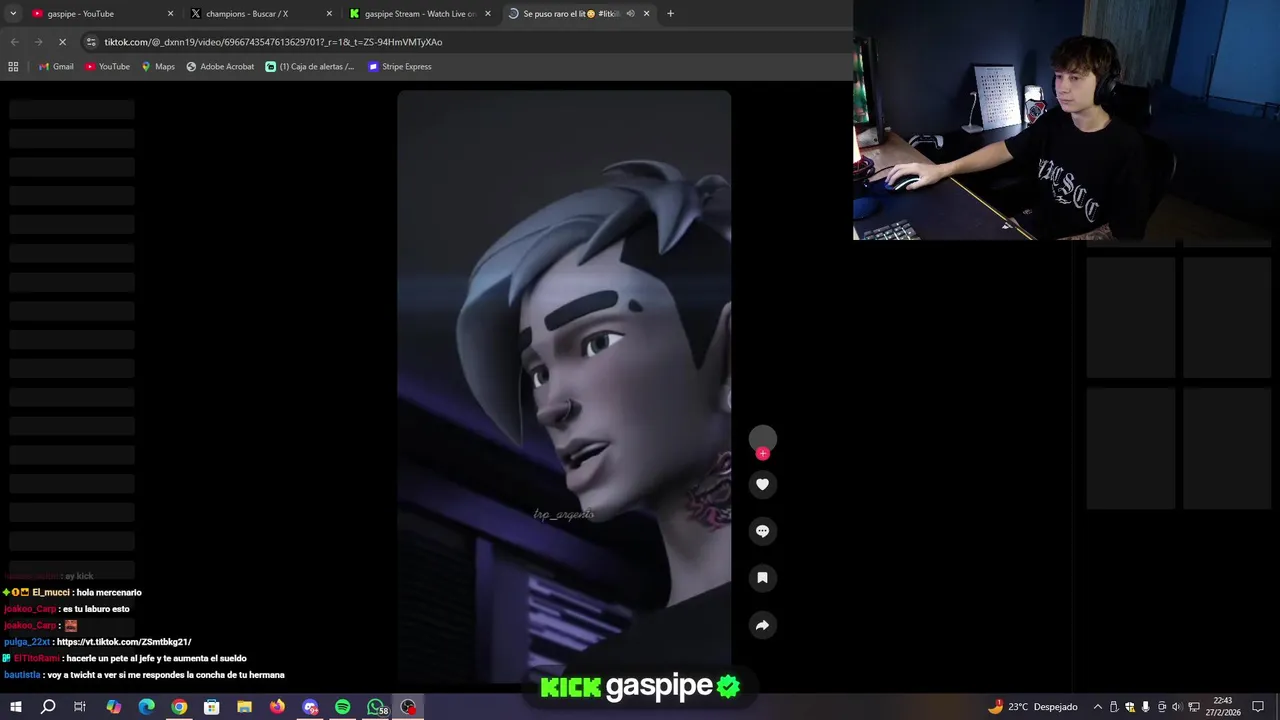The width and height of the screenshot is (1280, 720).
Task: Switch to Google Chrome in the taskbar
Action: tap(179, 707)
